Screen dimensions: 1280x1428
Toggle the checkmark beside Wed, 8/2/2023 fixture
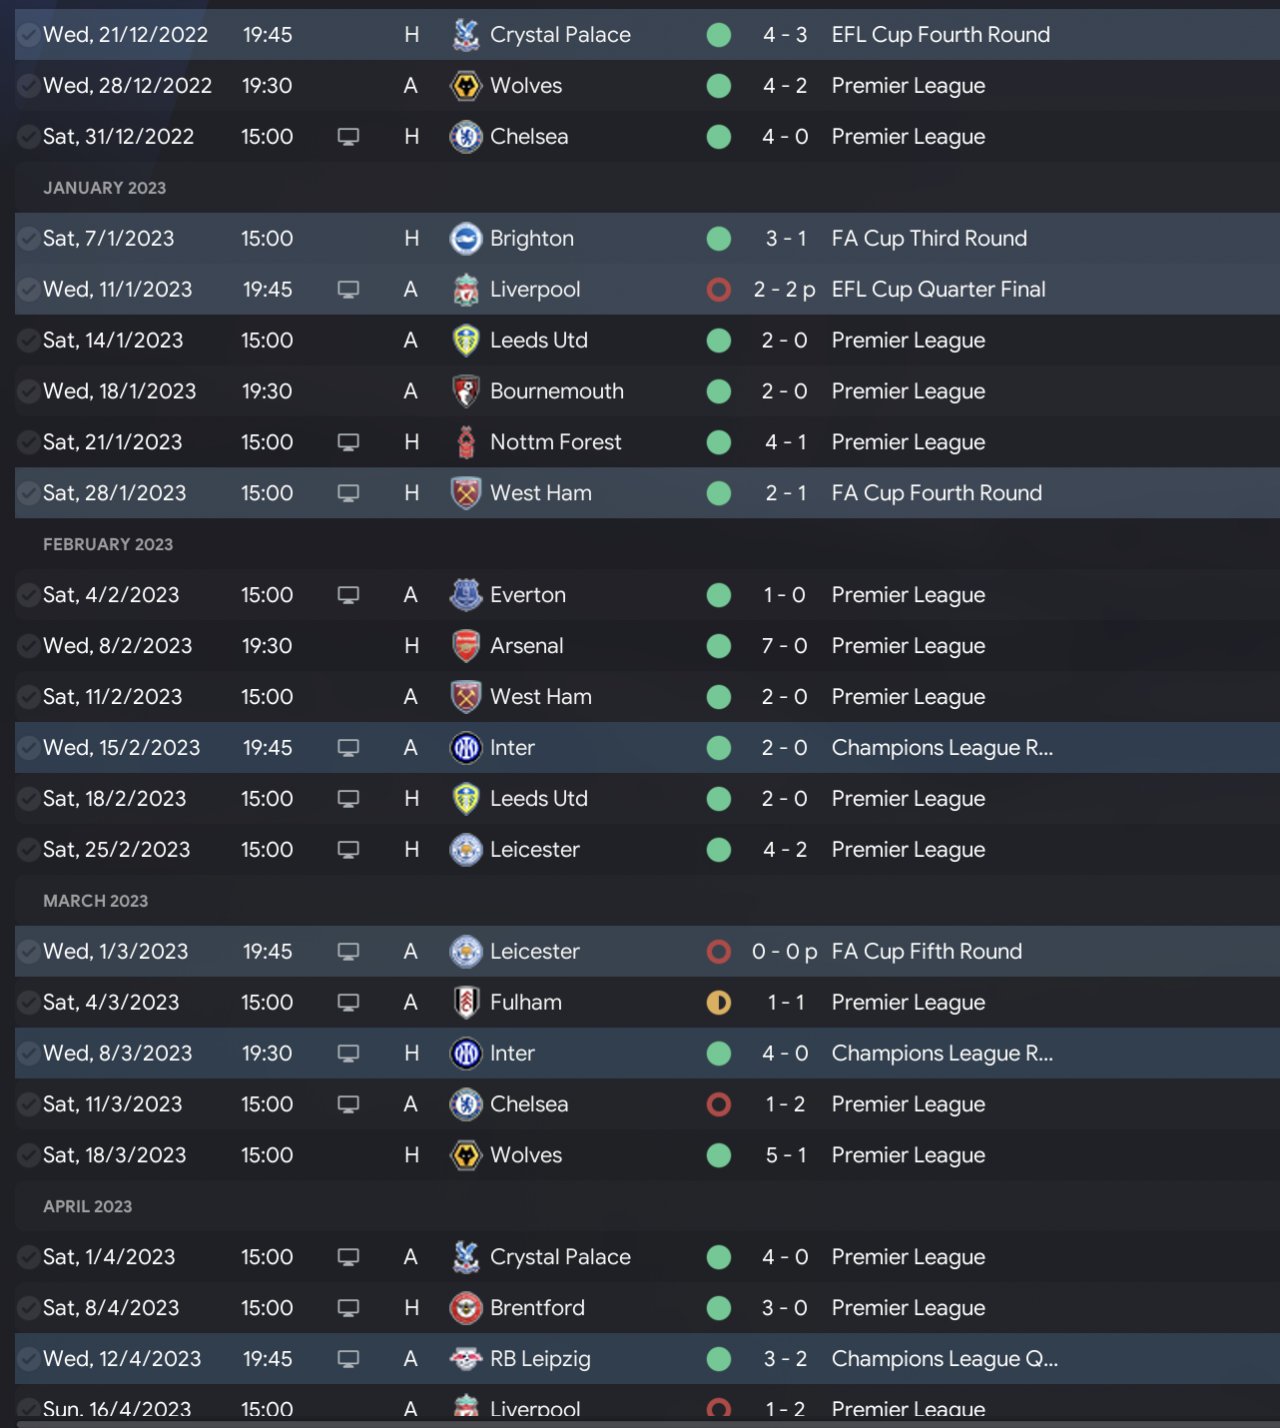coord(28,646)
